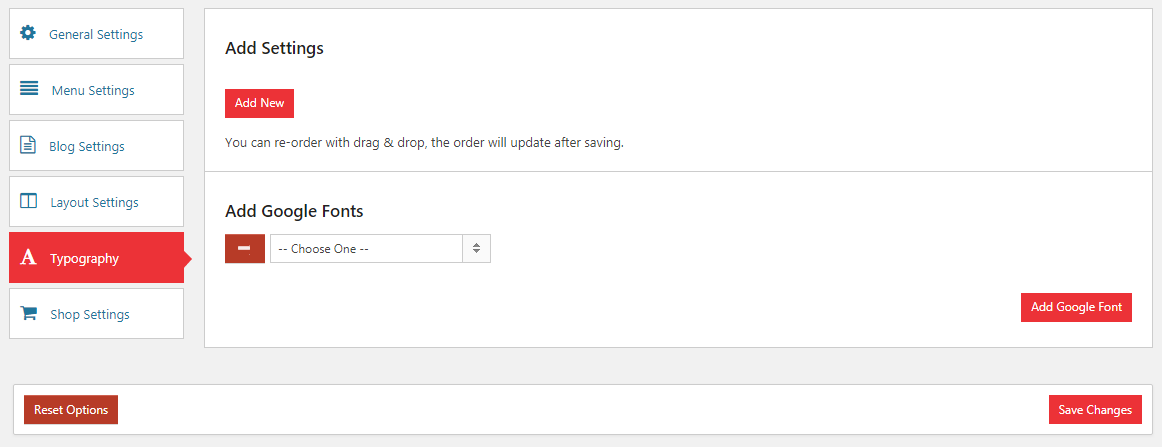Switch to the Menu Settings tab
Viewport: 1162px width, 447px height.
coord(96,90)
